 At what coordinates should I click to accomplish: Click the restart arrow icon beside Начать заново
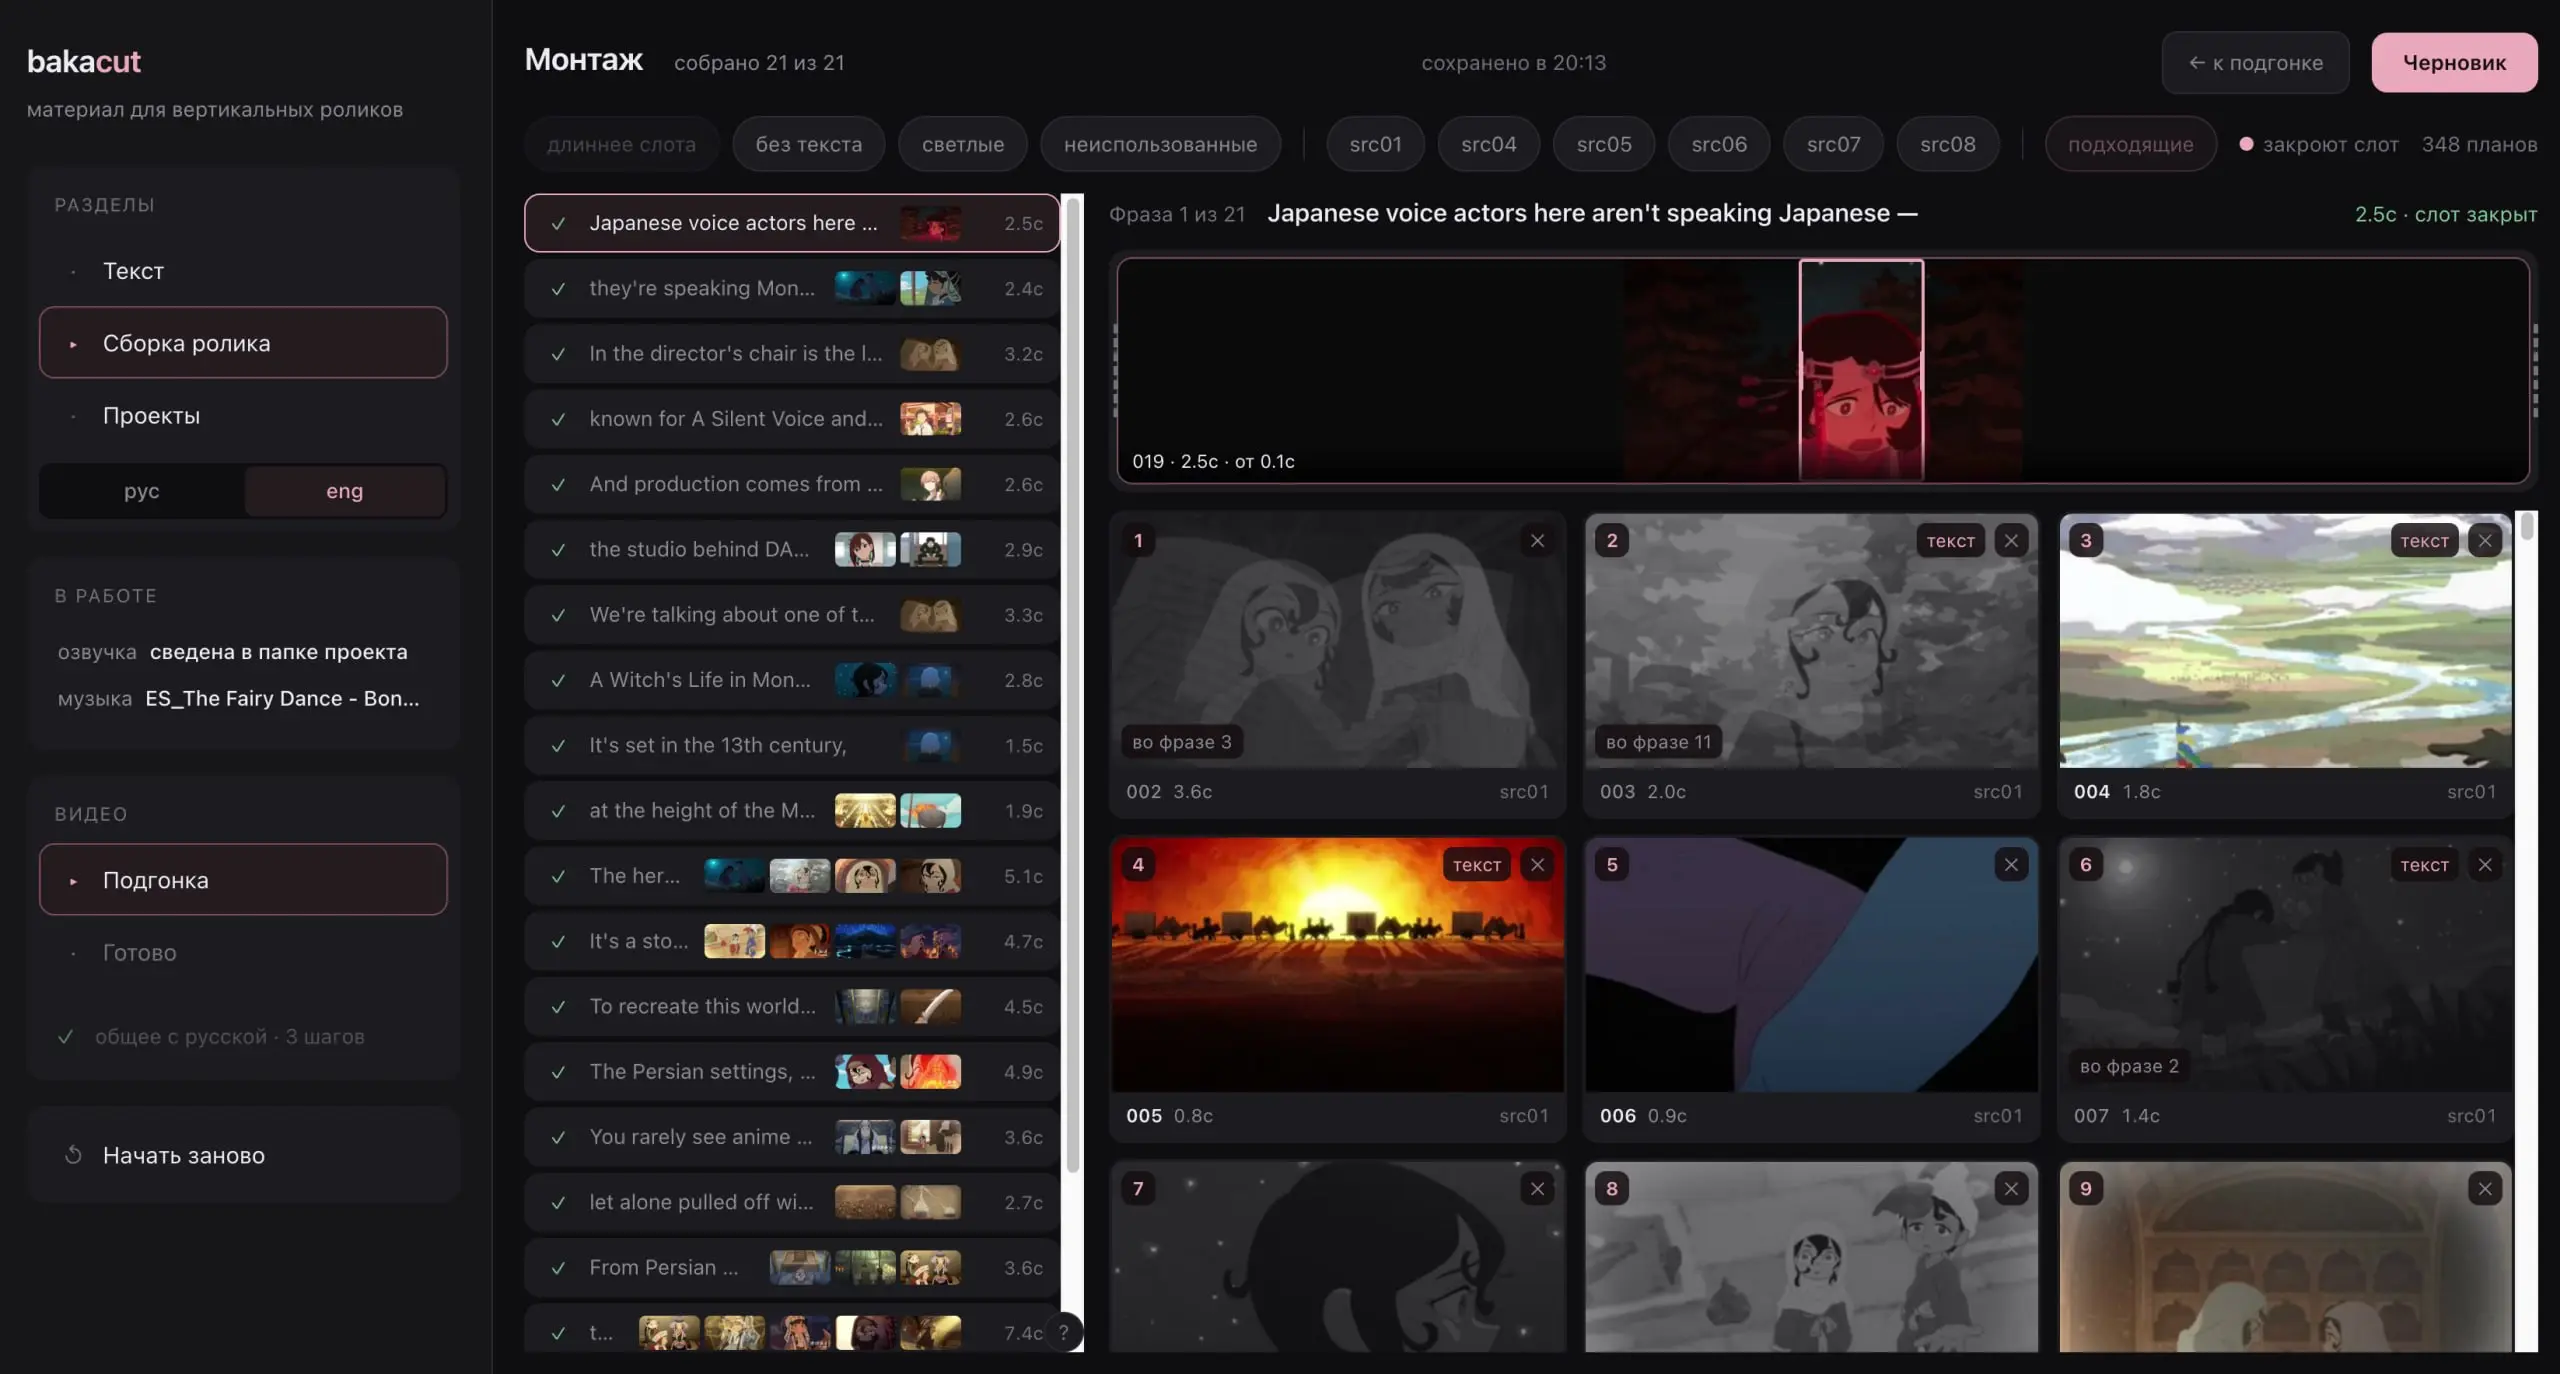pyautogui.click(x=73, y=1155)
